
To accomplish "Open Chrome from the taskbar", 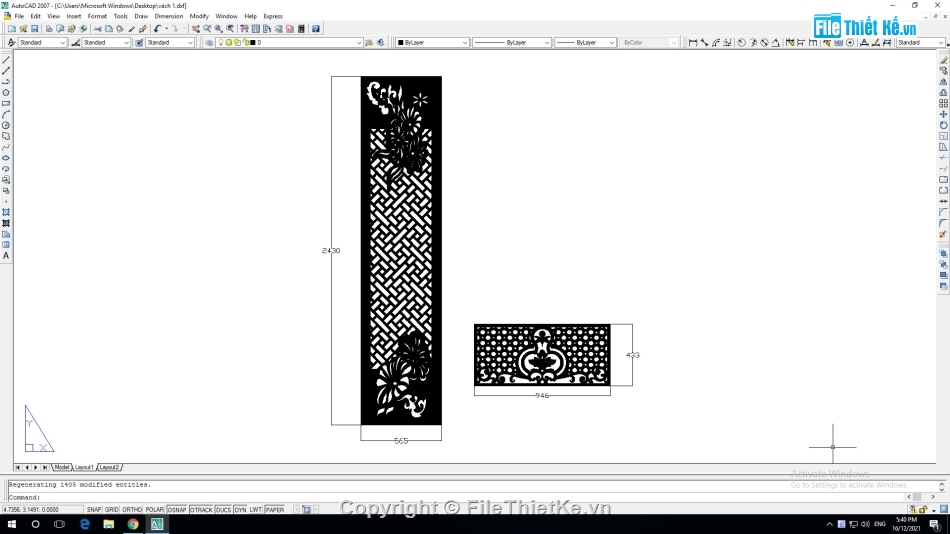I will pyautogui.click(x=133, y=524).
